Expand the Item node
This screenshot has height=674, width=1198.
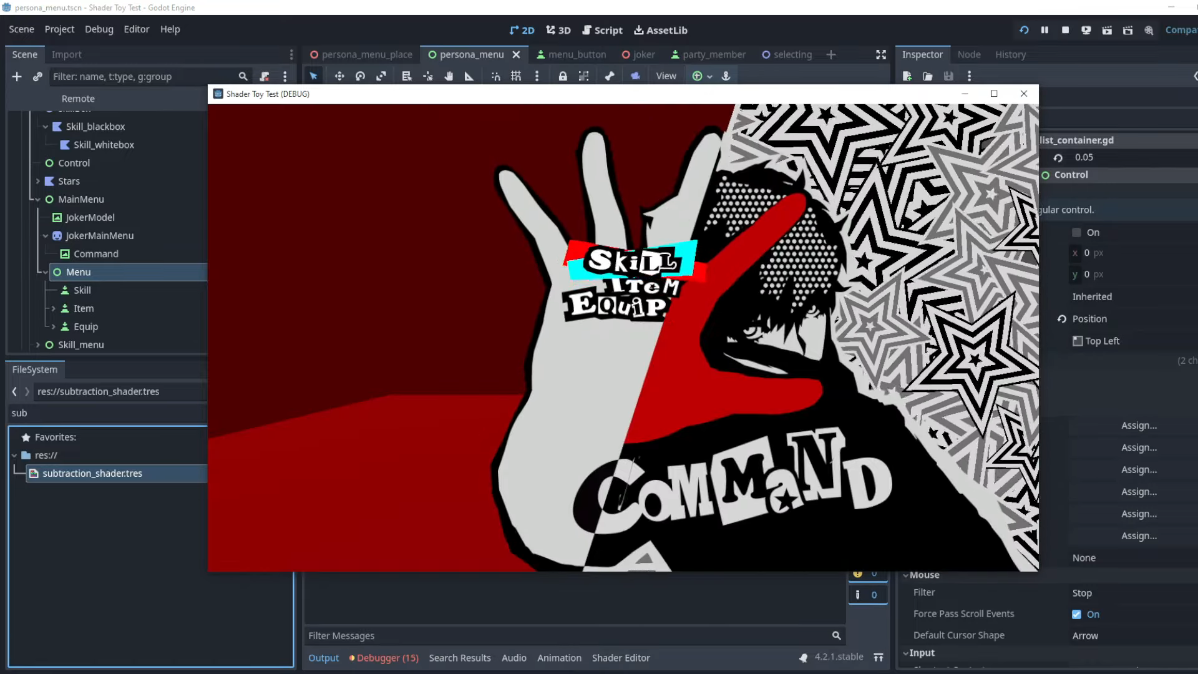(x=53, y=309)
